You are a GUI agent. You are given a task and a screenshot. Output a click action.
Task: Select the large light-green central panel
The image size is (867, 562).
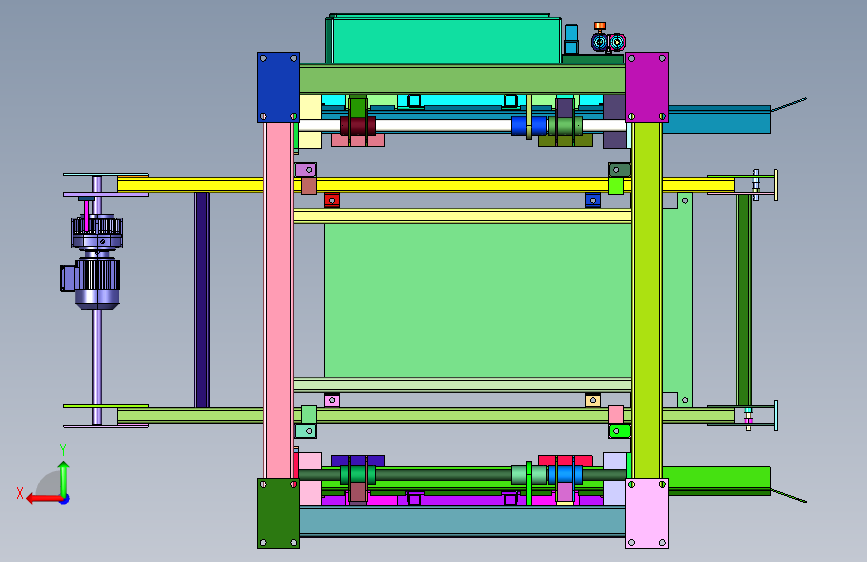pos(477,300)
